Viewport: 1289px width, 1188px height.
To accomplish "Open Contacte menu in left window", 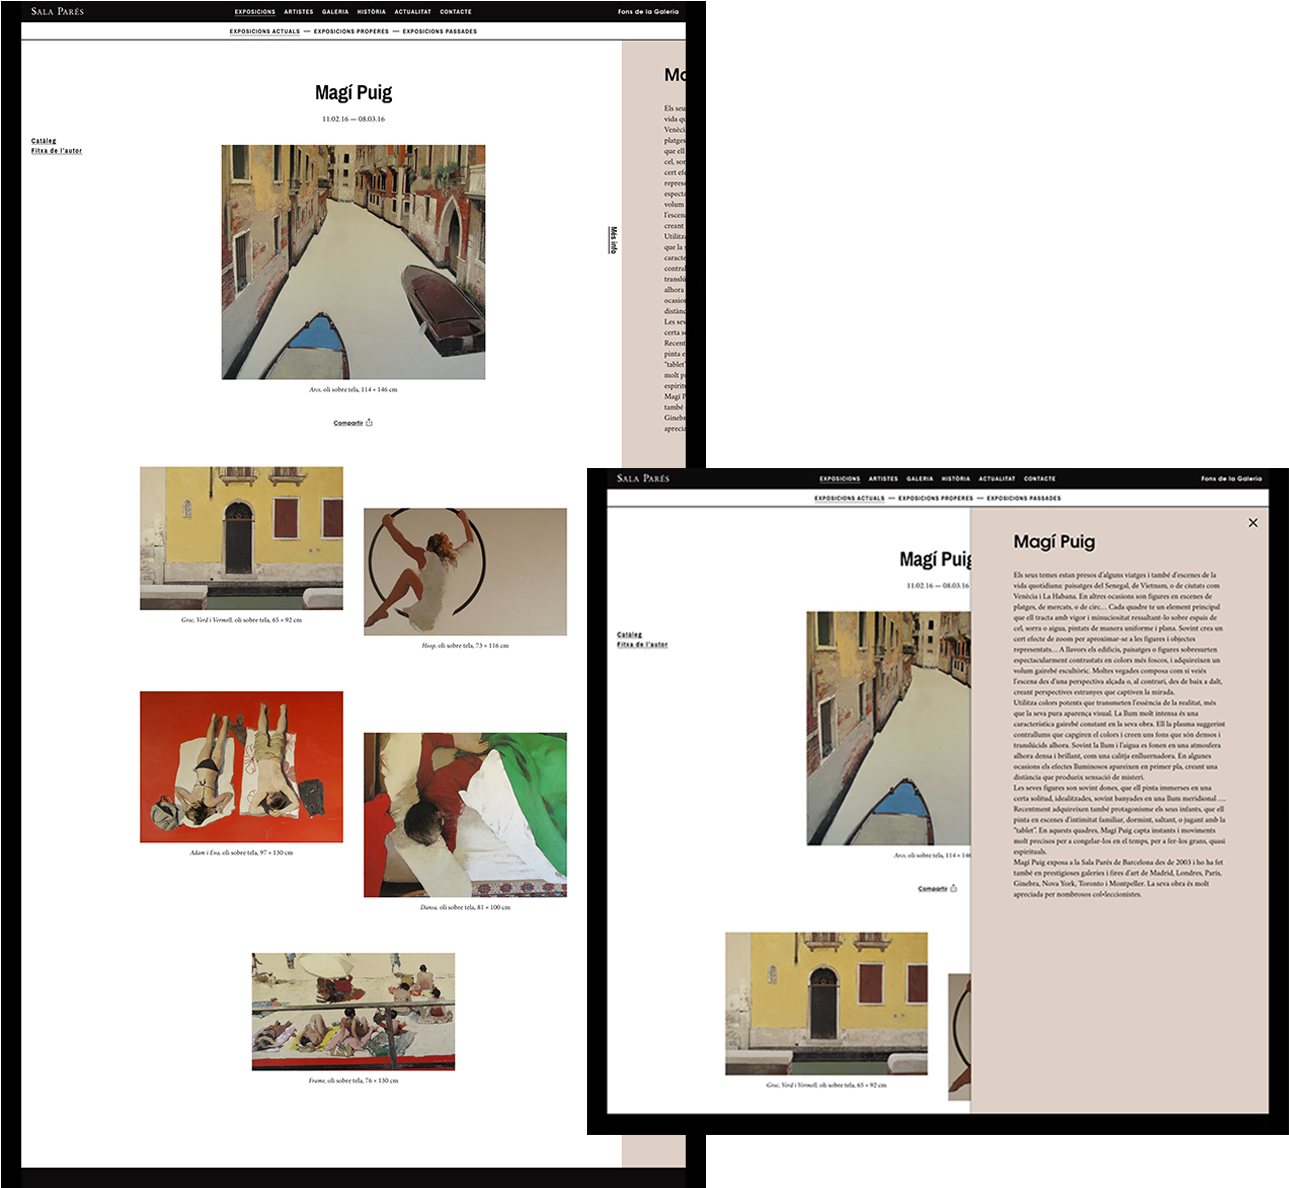I will pos(456,12).
